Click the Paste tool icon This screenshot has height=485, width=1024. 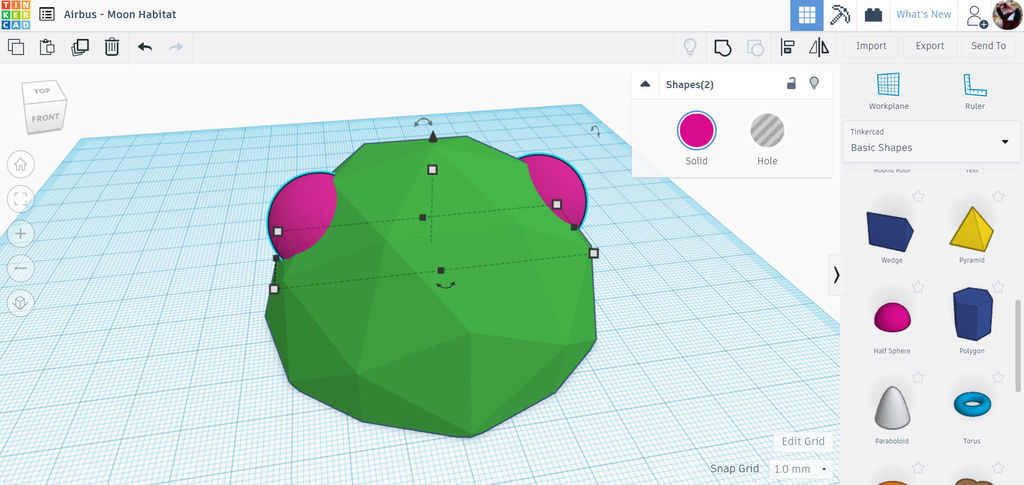[47, 47]
